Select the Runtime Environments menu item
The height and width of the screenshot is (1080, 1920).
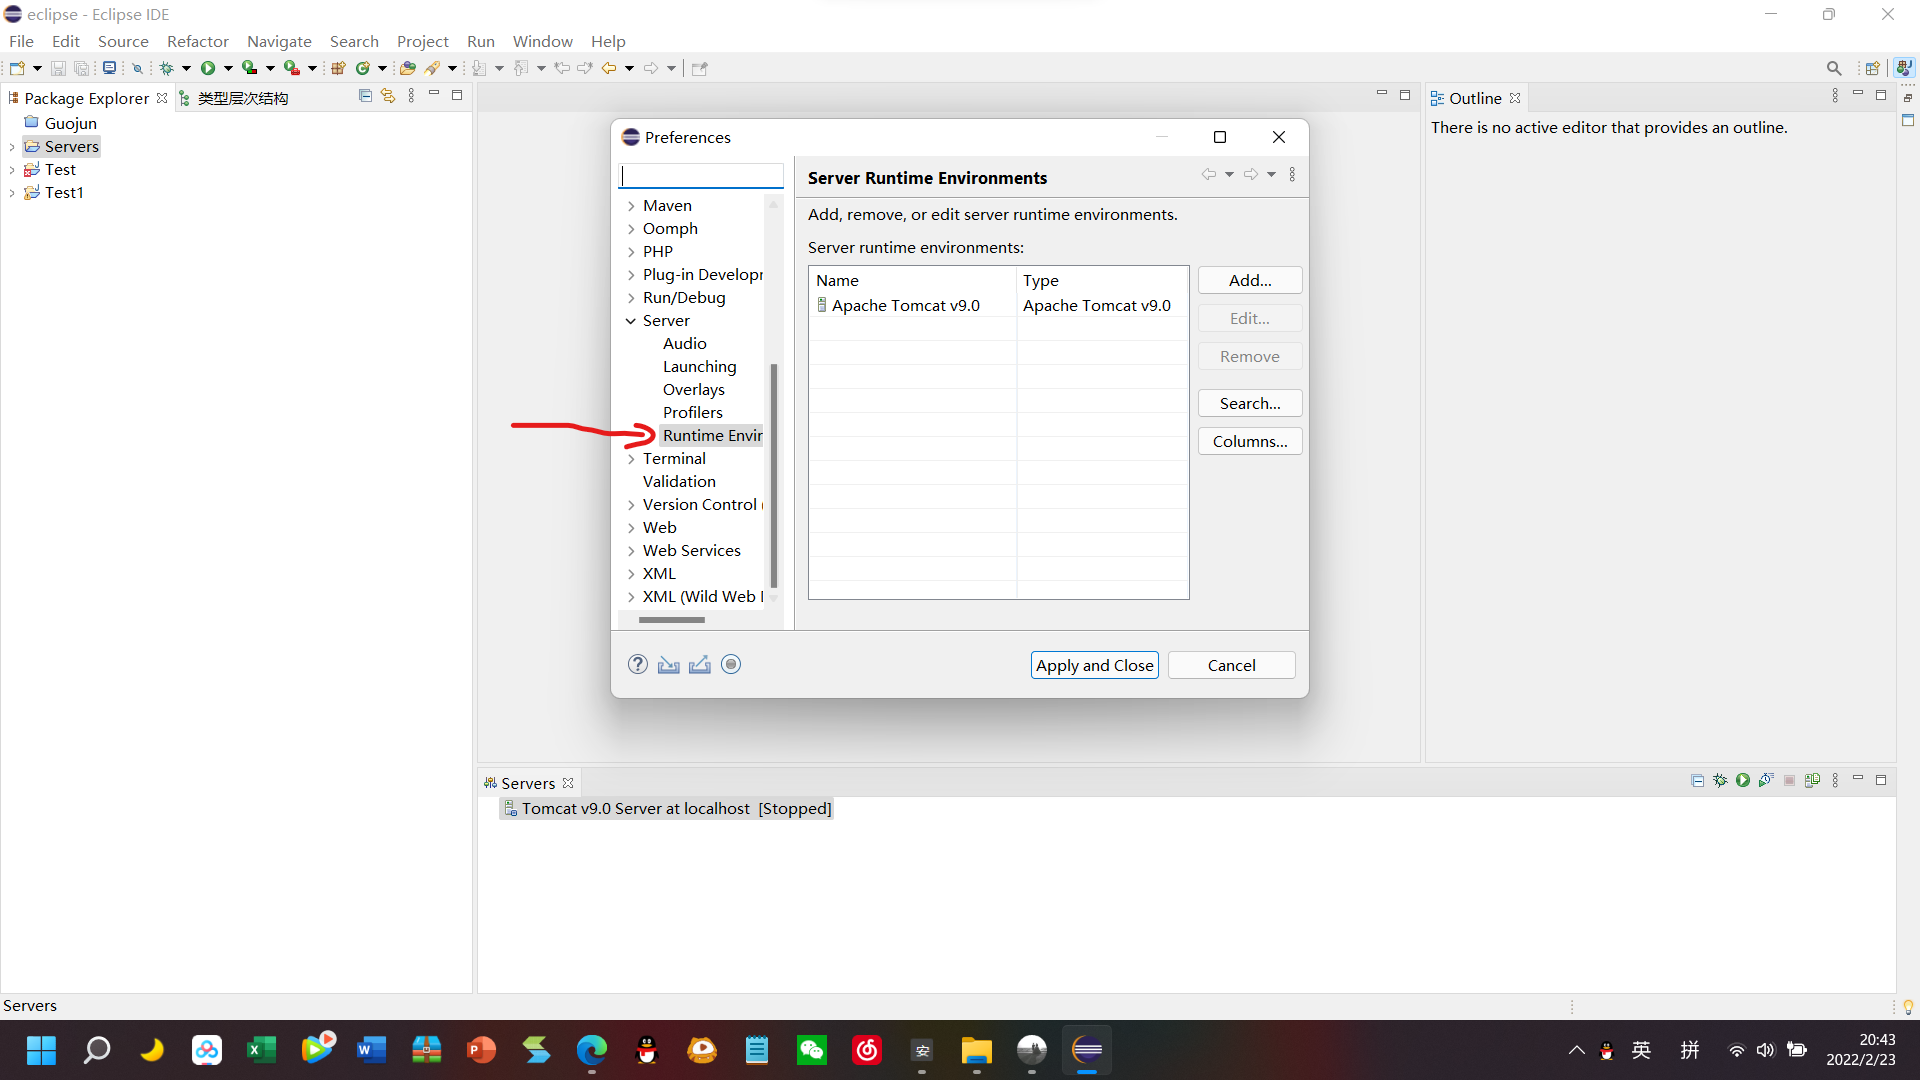coord(712,435)
